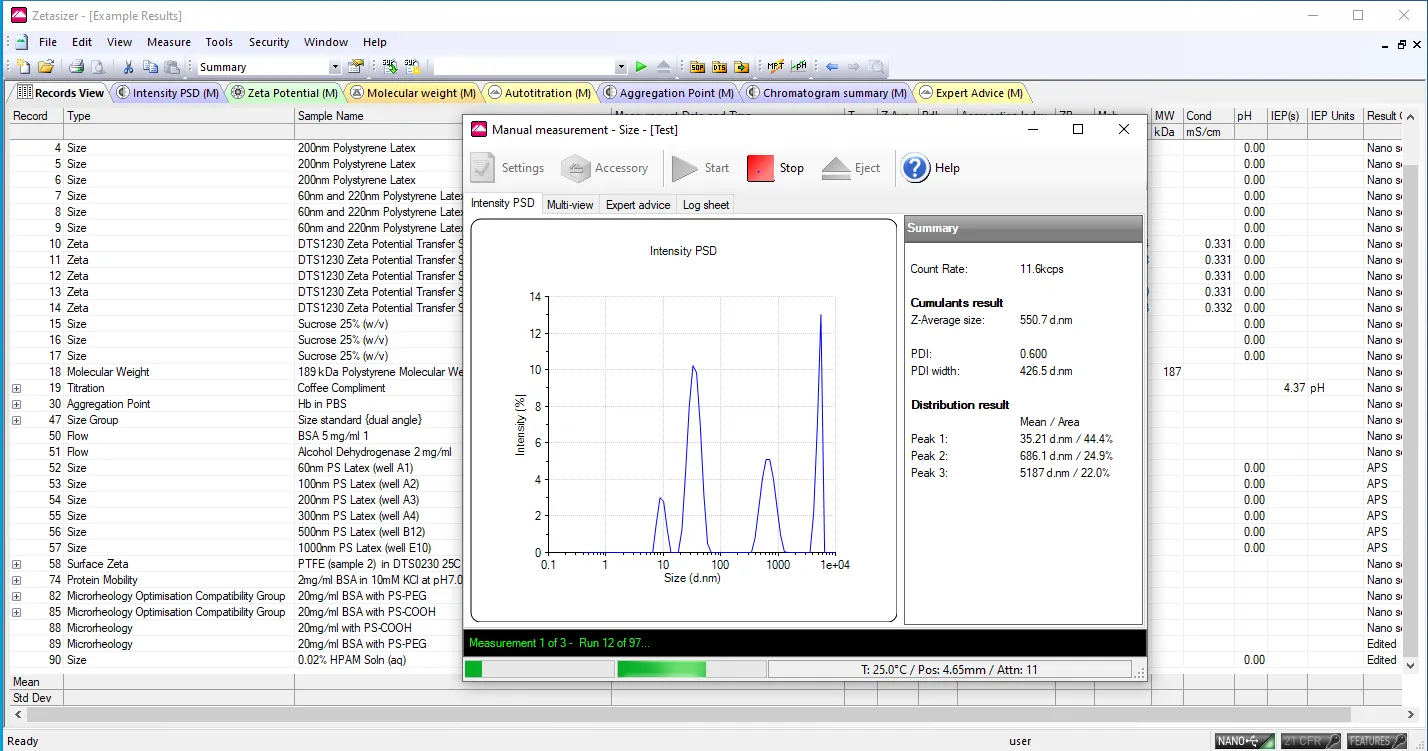The height and width of the screenshot is (751, 1428).
Task: Open the Log sheet tab in dialog
Action: click(x=706, y=205)
